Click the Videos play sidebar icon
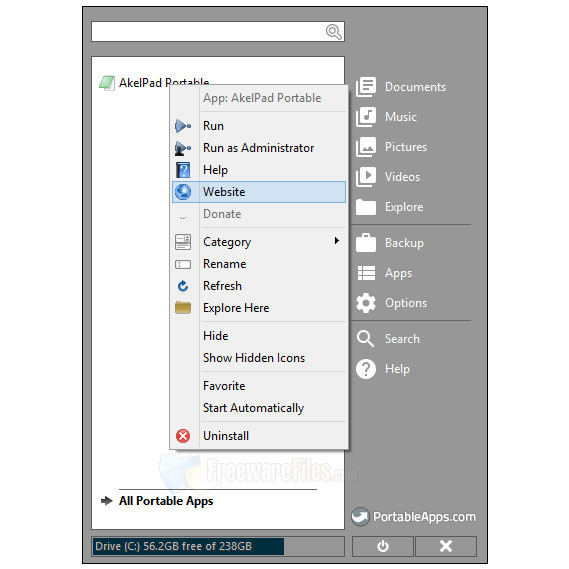This screenshot has height=569, width=569. 366,177
